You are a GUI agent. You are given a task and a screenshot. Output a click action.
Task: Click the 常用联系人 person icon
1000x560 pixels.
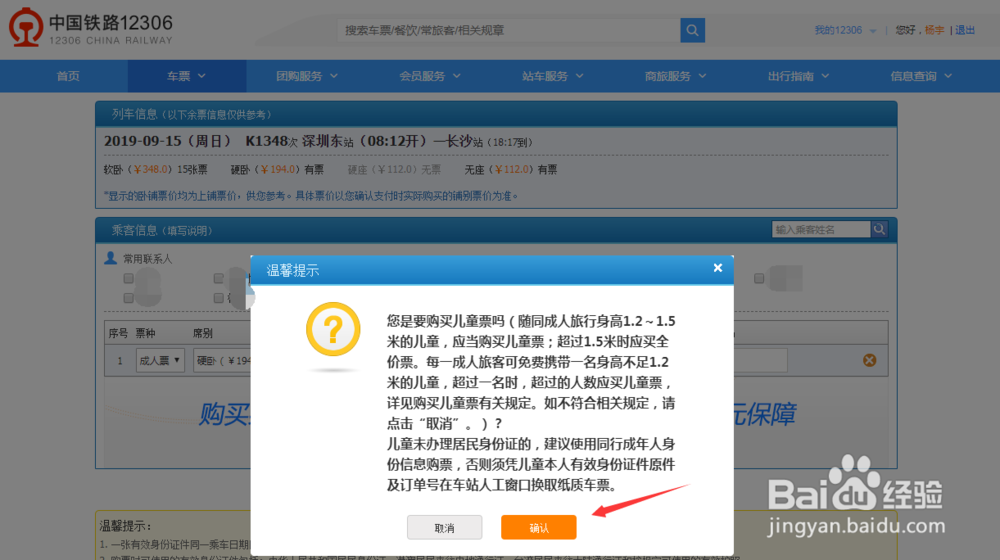[110, 258]
